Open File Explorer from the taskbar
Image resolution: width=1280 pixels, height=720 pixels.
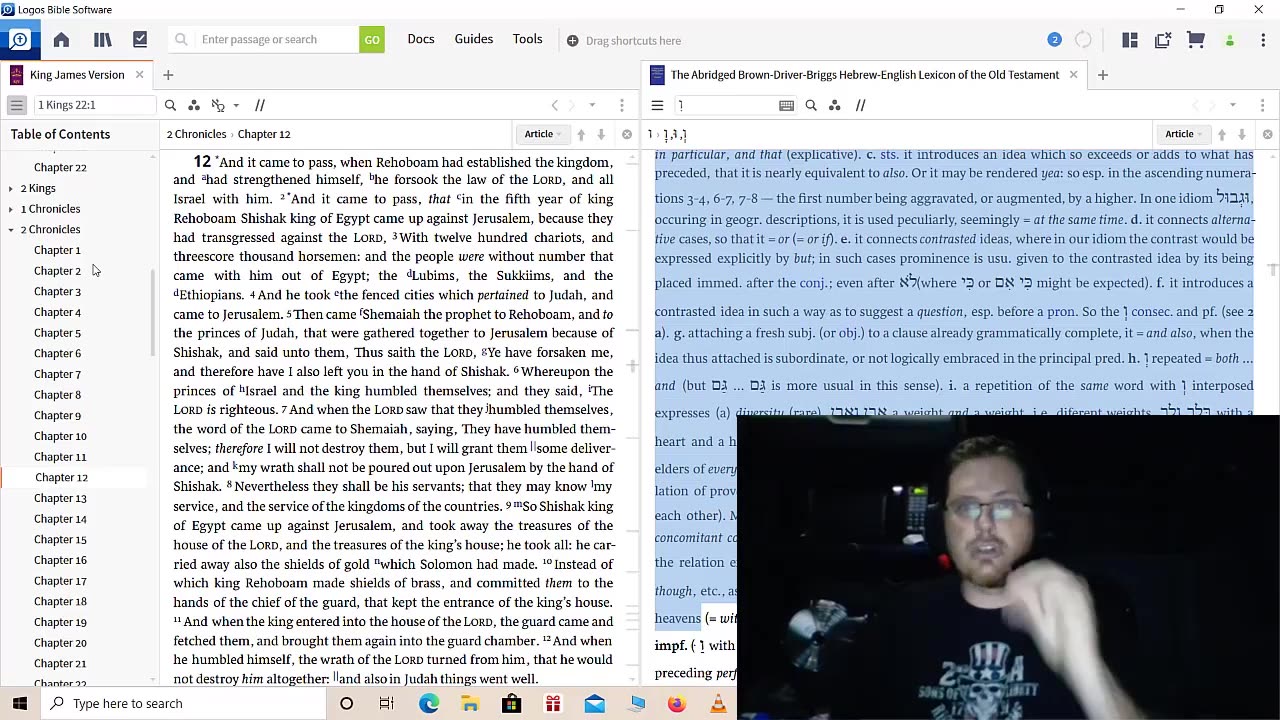coord(470,703)
